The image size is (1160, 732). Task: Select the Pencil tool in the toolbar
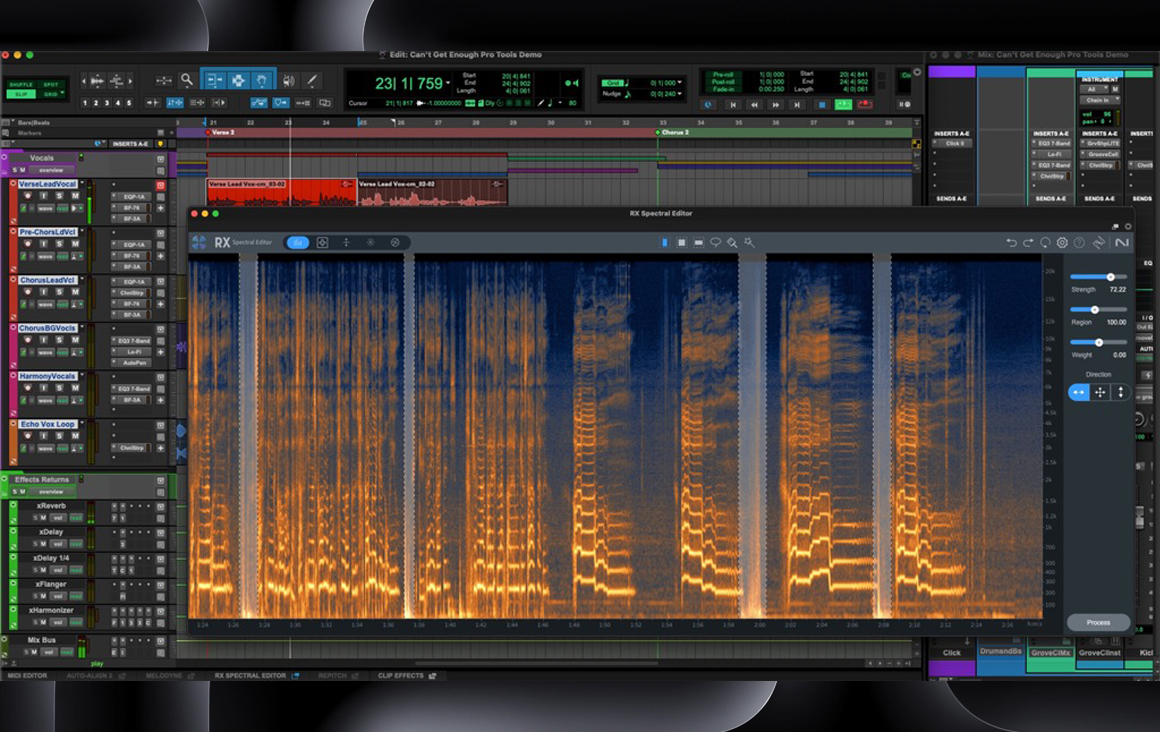[312, 81]
